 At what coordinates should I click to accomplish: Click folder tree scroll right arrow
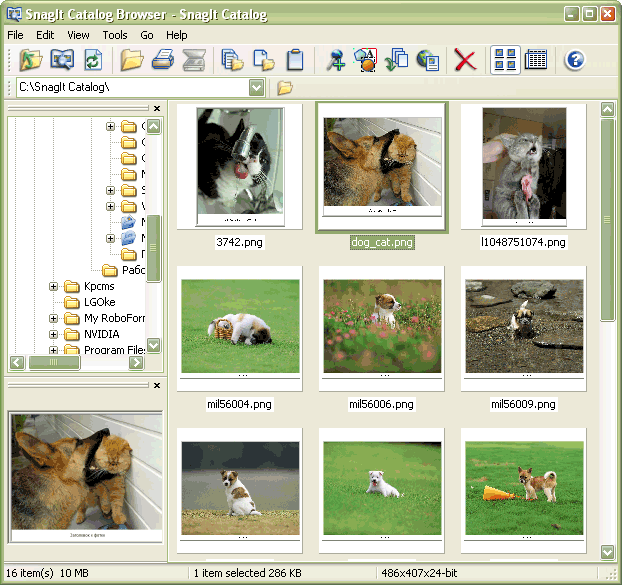click(x=136, y=362)
